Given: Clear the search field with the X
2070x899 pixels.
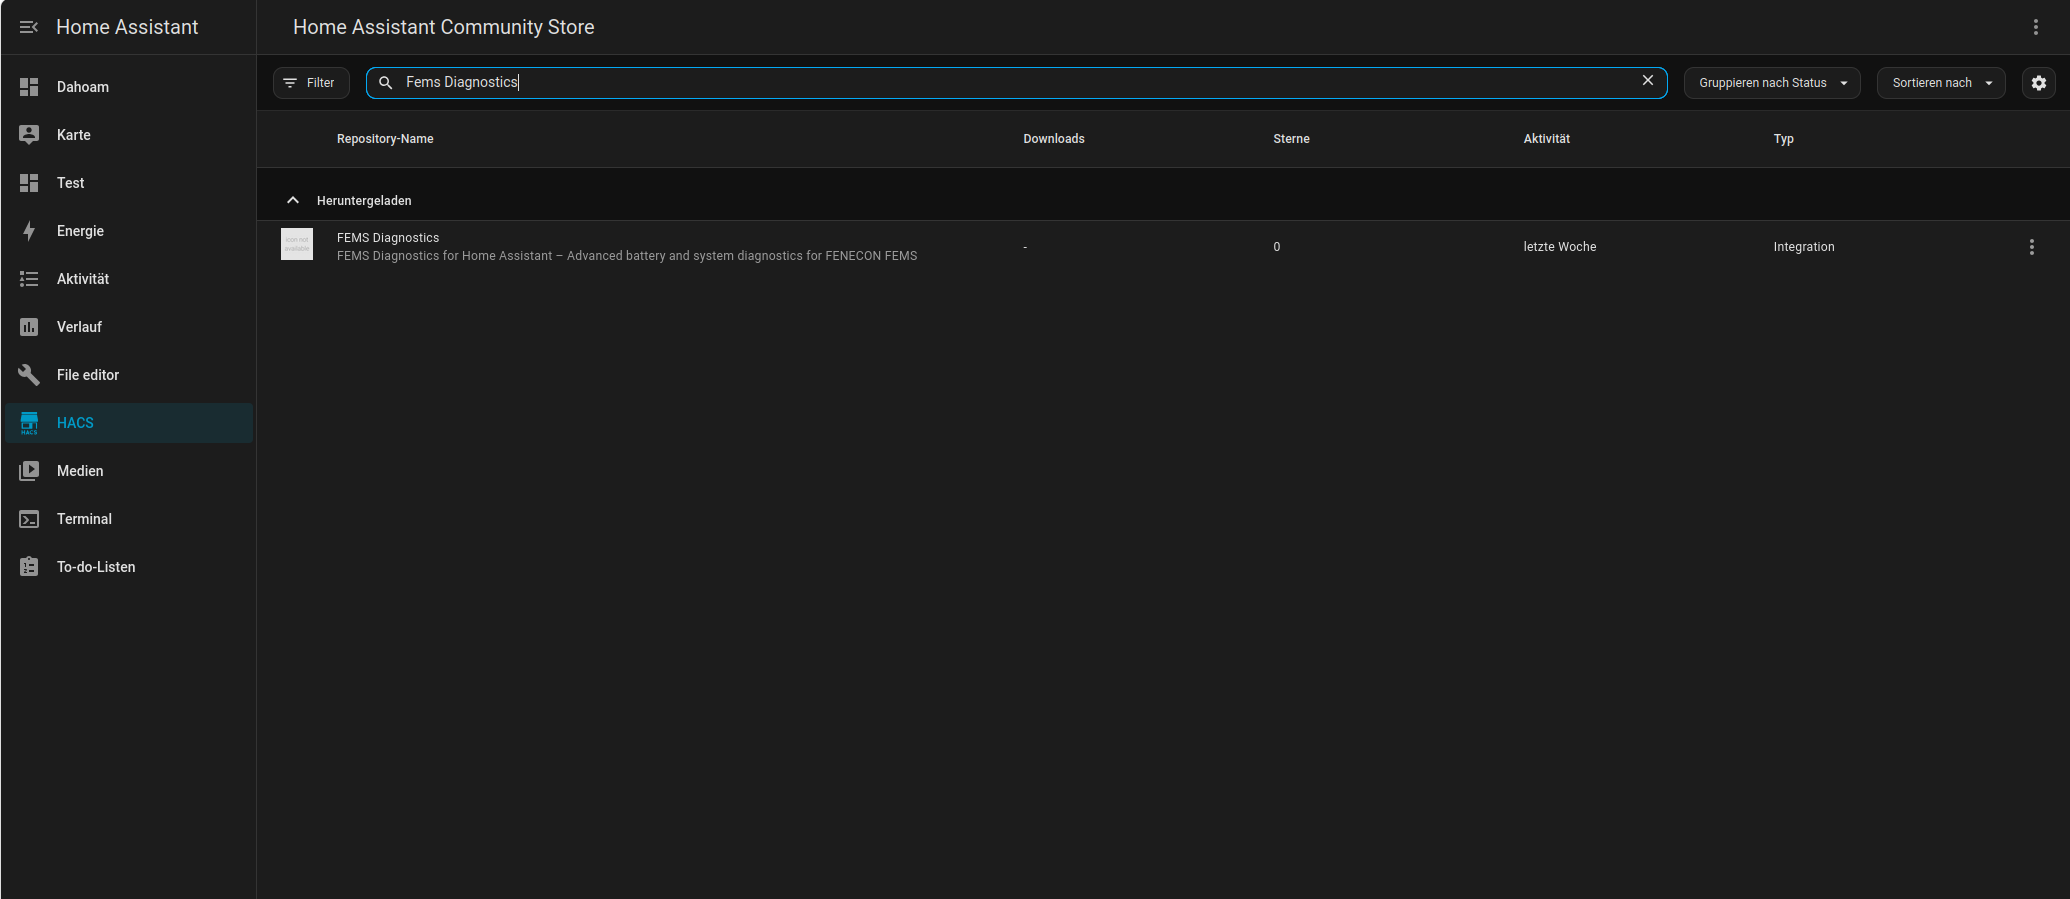Looking at the screenshot, I should 1648,80.
